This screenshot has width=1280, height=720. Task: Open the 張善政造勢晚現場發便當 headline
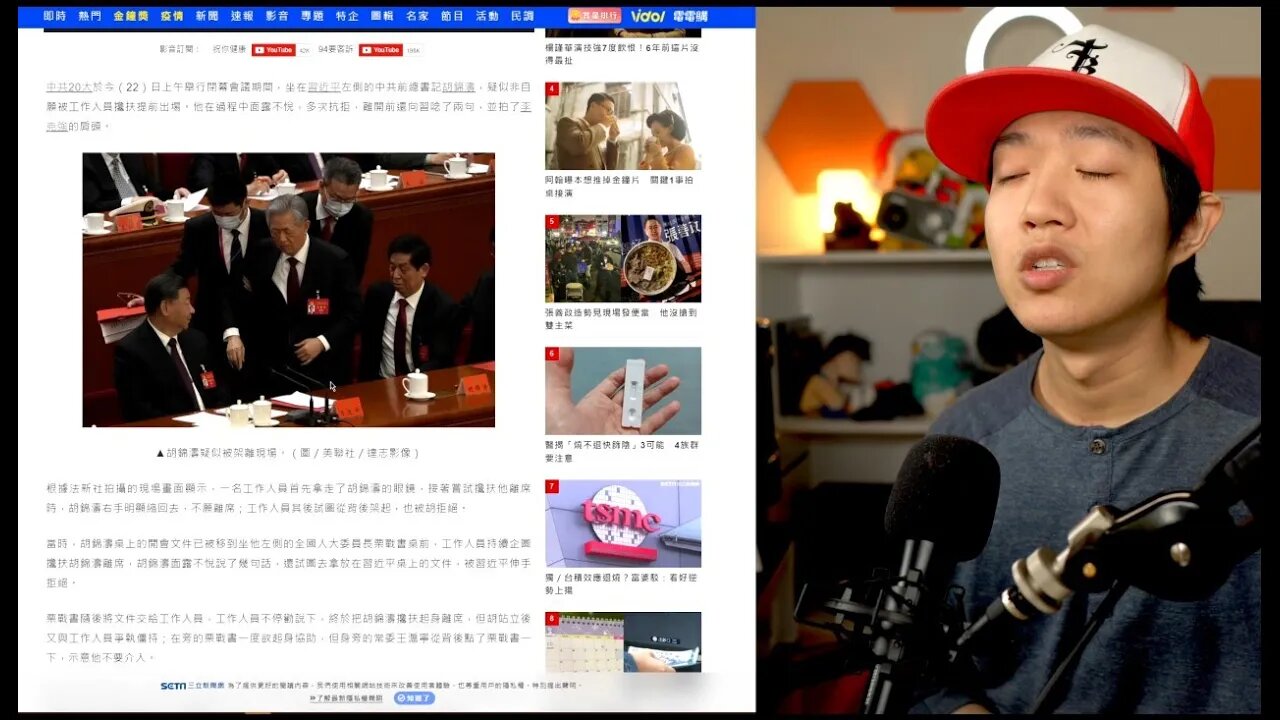(621, 319)
